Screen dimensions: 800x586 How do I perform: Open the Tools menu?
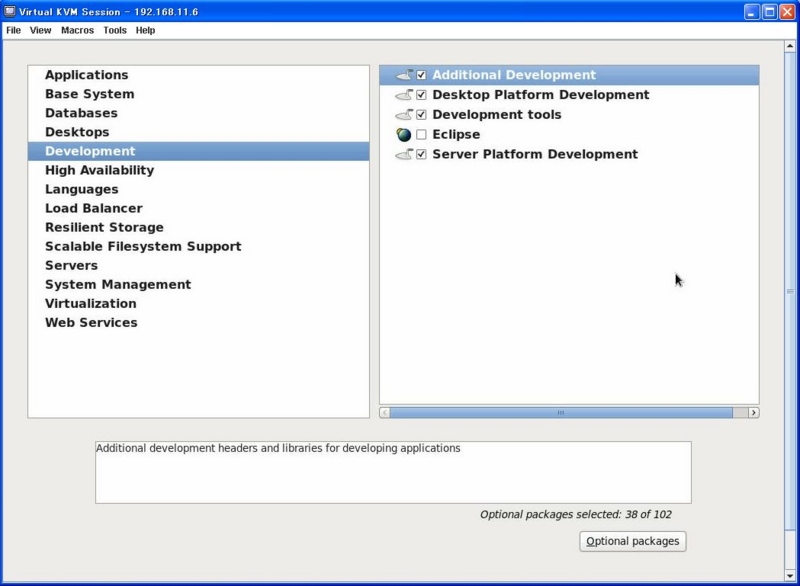(115, 30)
